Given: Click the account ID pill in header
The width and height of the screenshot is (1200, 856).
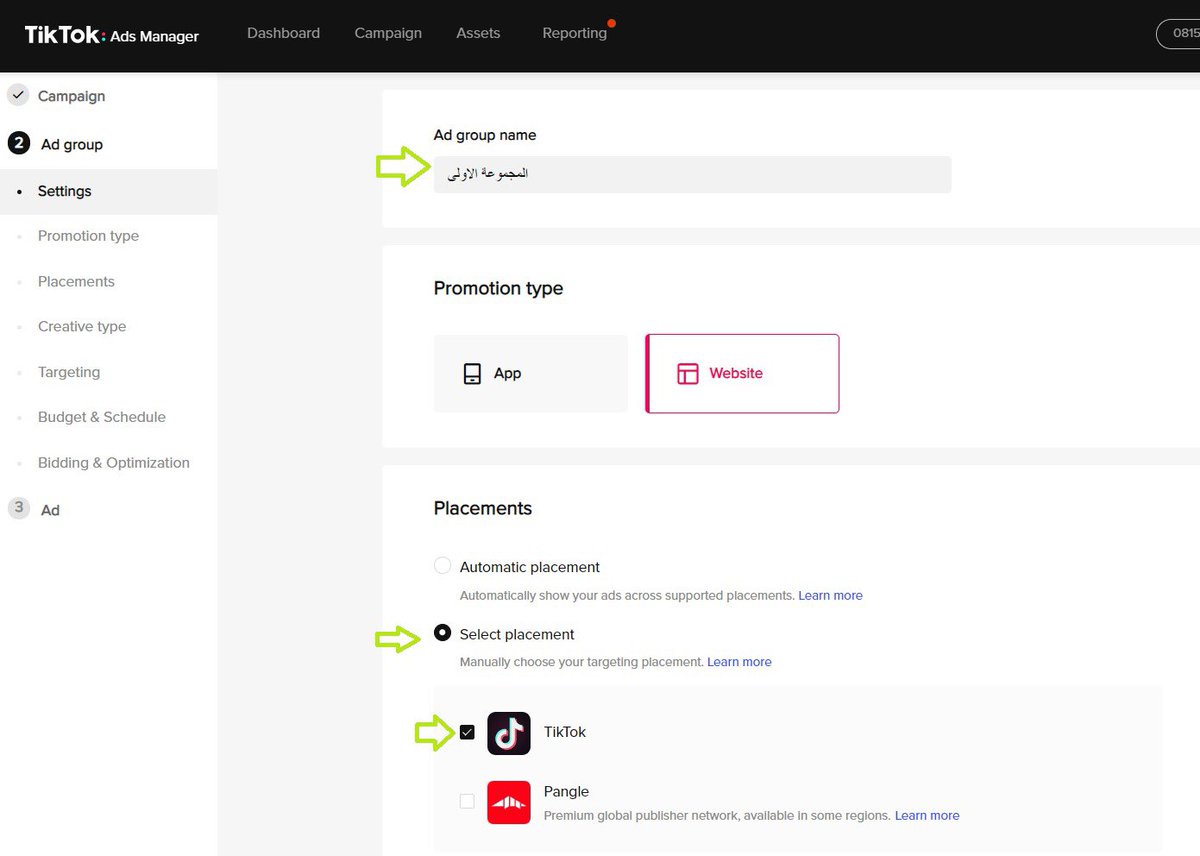Looking at the screenshot, I should 1179,34.
